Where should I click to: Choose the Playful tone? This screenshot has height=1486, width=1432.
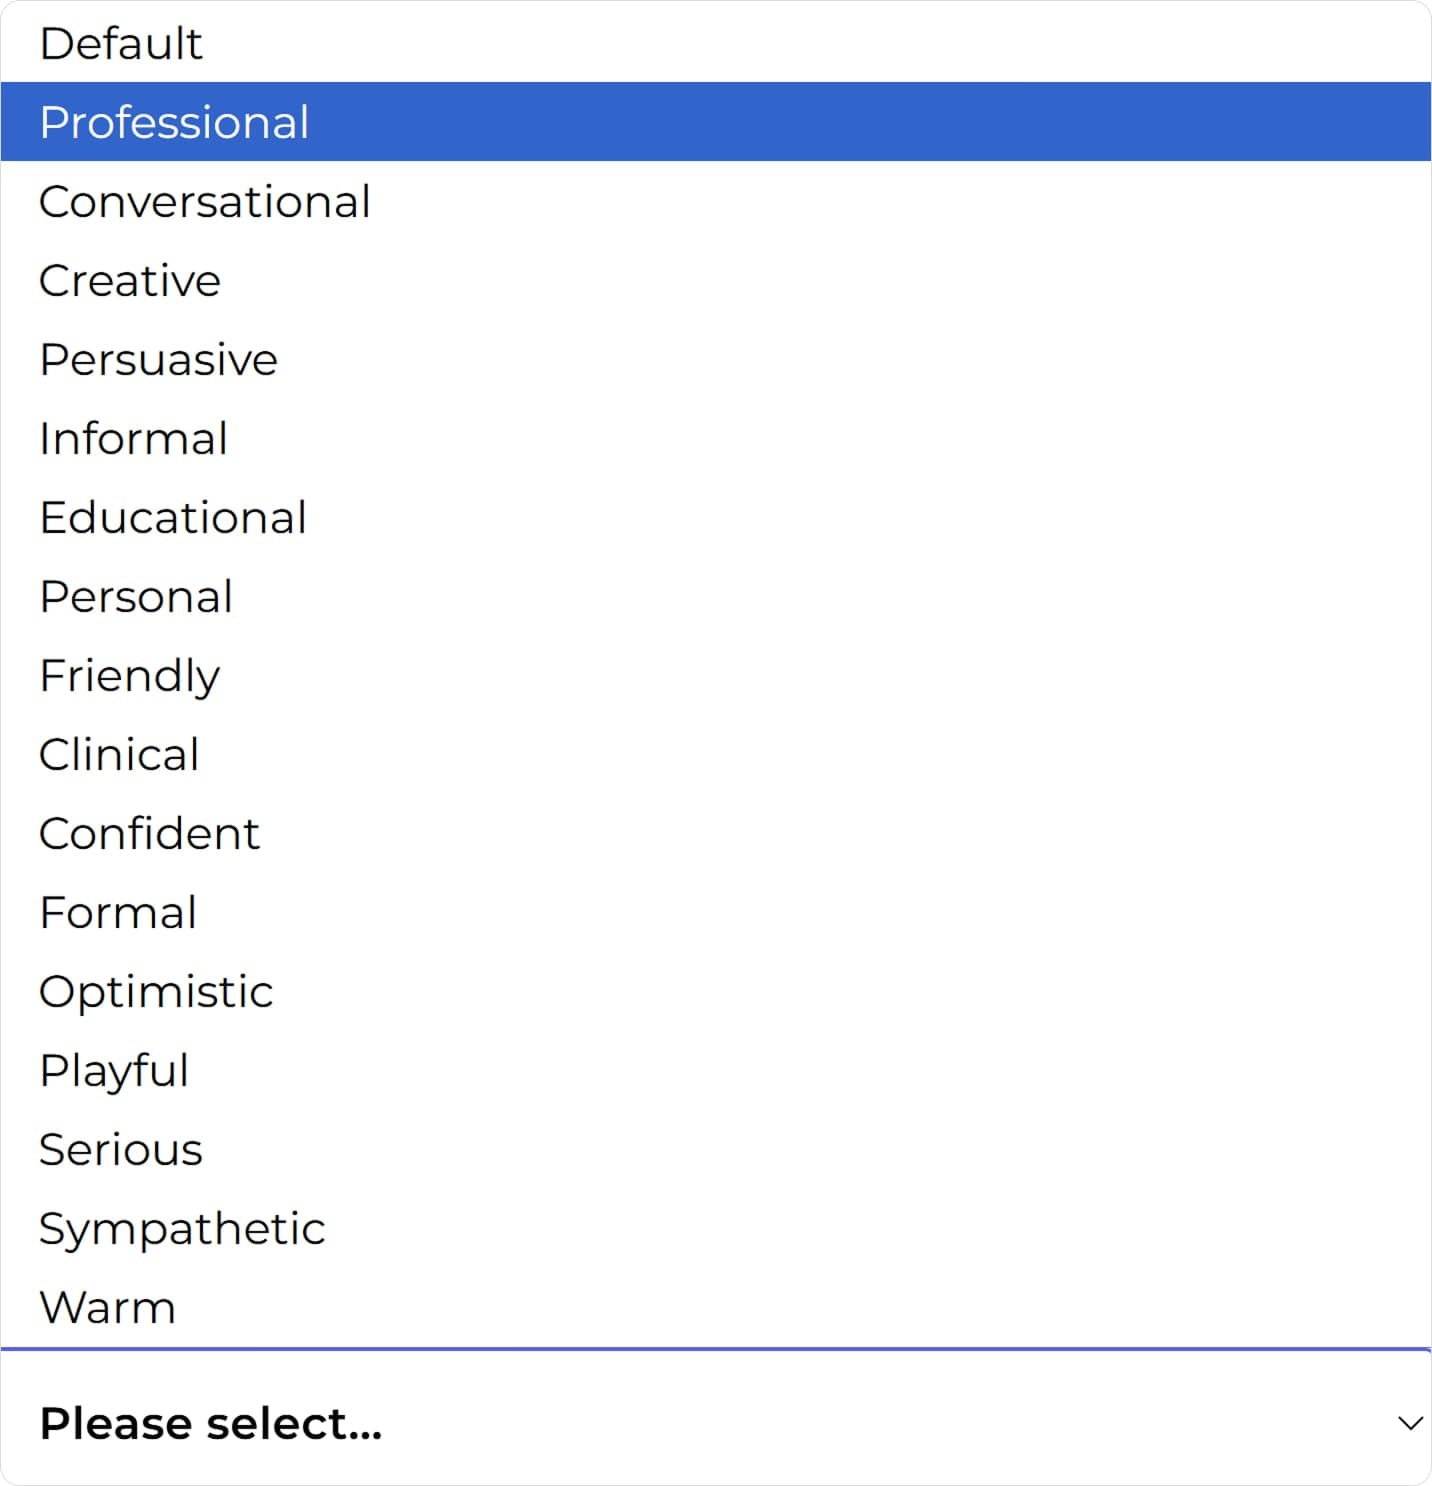[x=114, y=1071]
